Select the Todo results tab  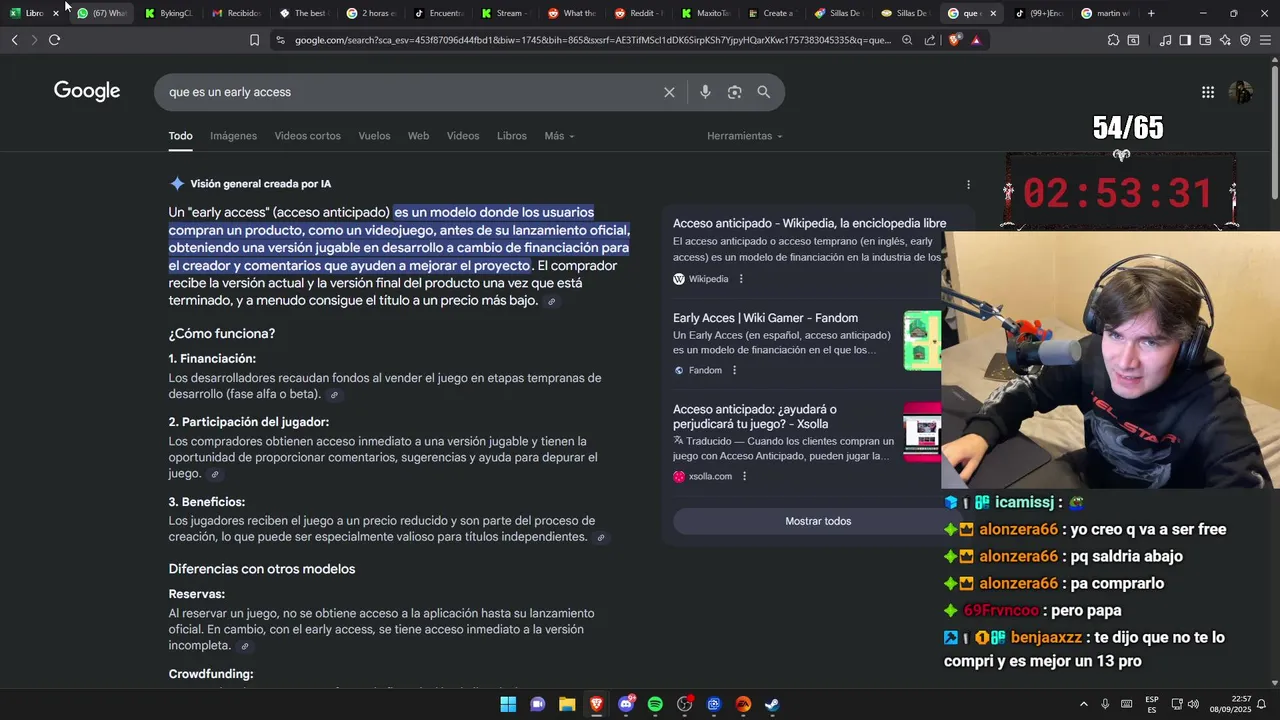180,136
